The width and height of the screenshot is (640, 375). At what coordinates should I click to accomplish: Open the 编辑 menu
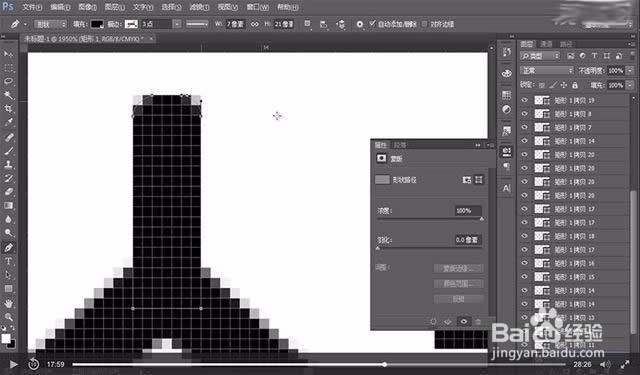click(x=60, y=7)
